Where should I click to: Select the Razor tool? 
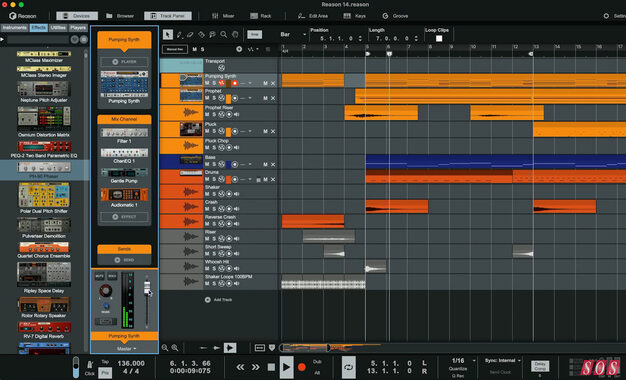click(201, 35)
